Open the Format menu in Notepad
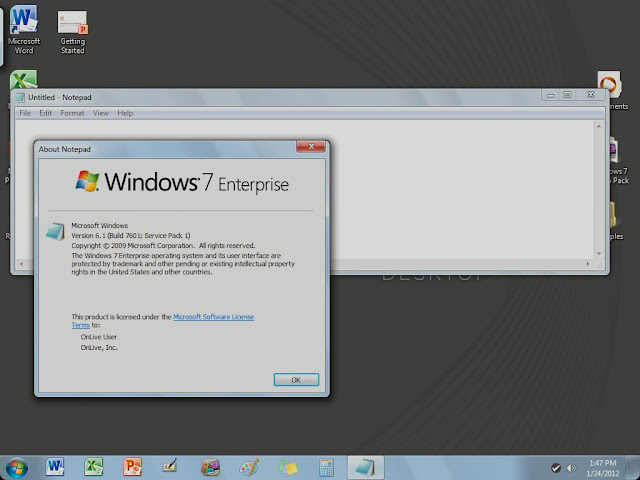This screenshot has width=640, height=480. [72, 113]
